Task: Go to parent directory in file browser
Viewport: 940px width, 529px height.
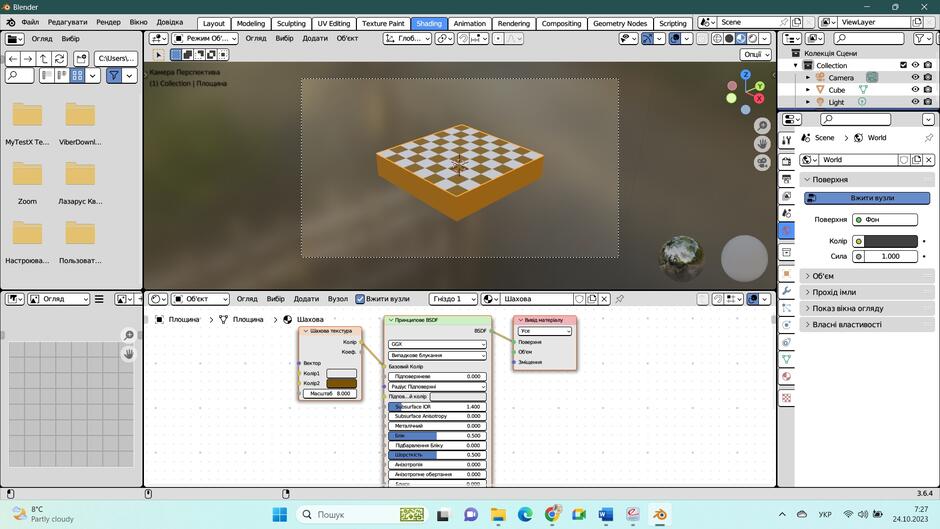Action: pyautogui.click(x=44, y=59)
